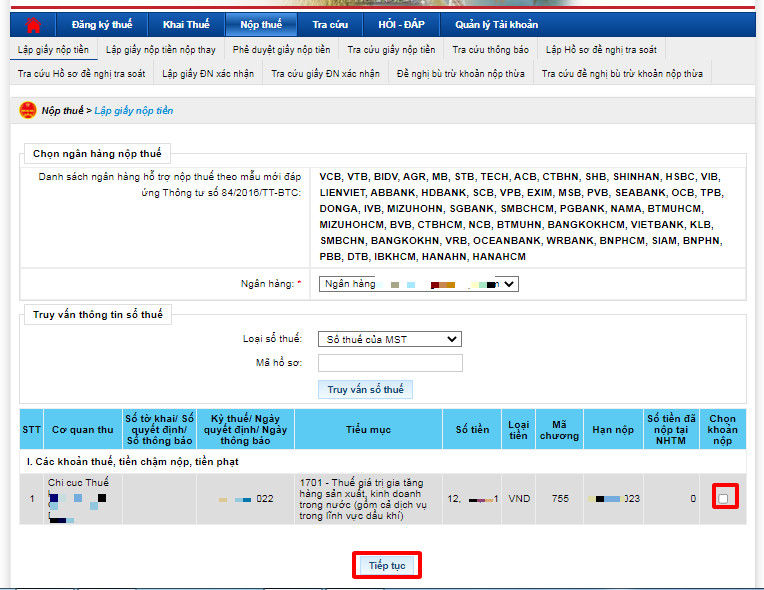Viewport: 764px width, 590px height.
Task: Switch to Lập giấy nộp tiền tab
Action: tap(53, 50)
